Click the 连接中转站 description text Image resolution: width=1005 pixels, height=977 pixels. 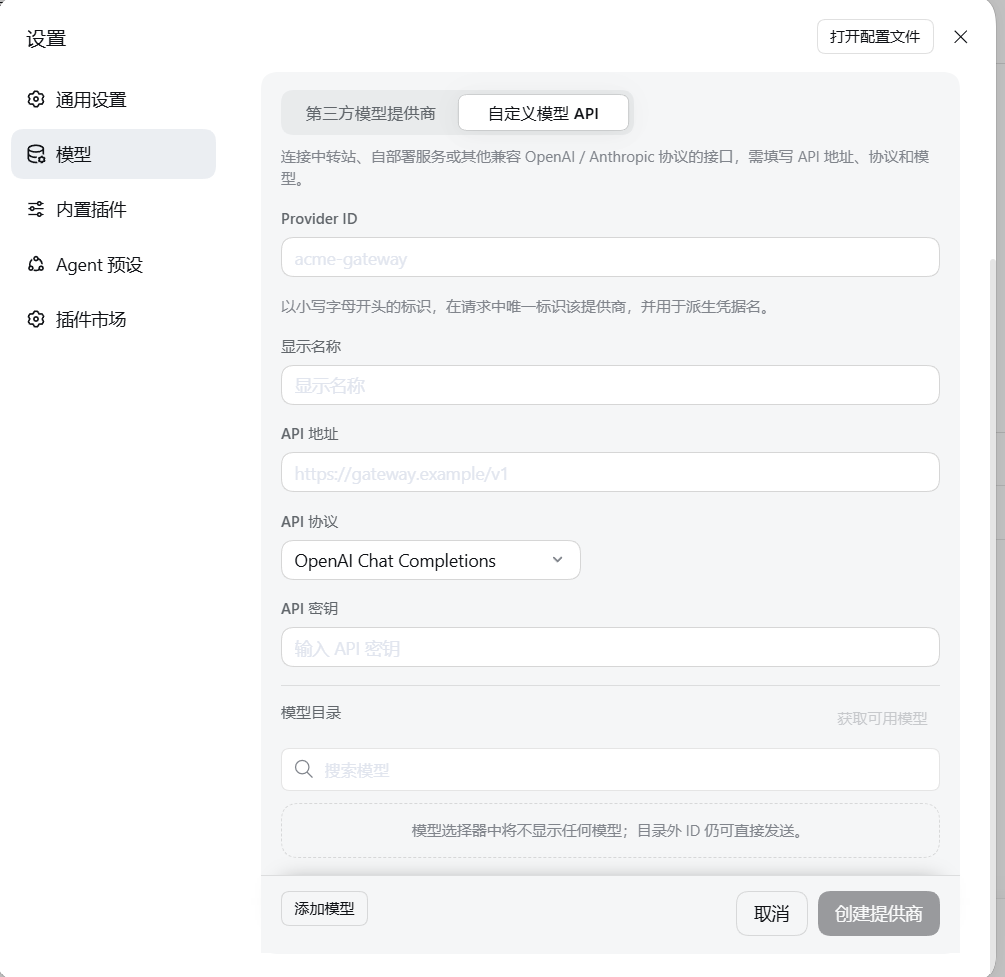(605, 167)
